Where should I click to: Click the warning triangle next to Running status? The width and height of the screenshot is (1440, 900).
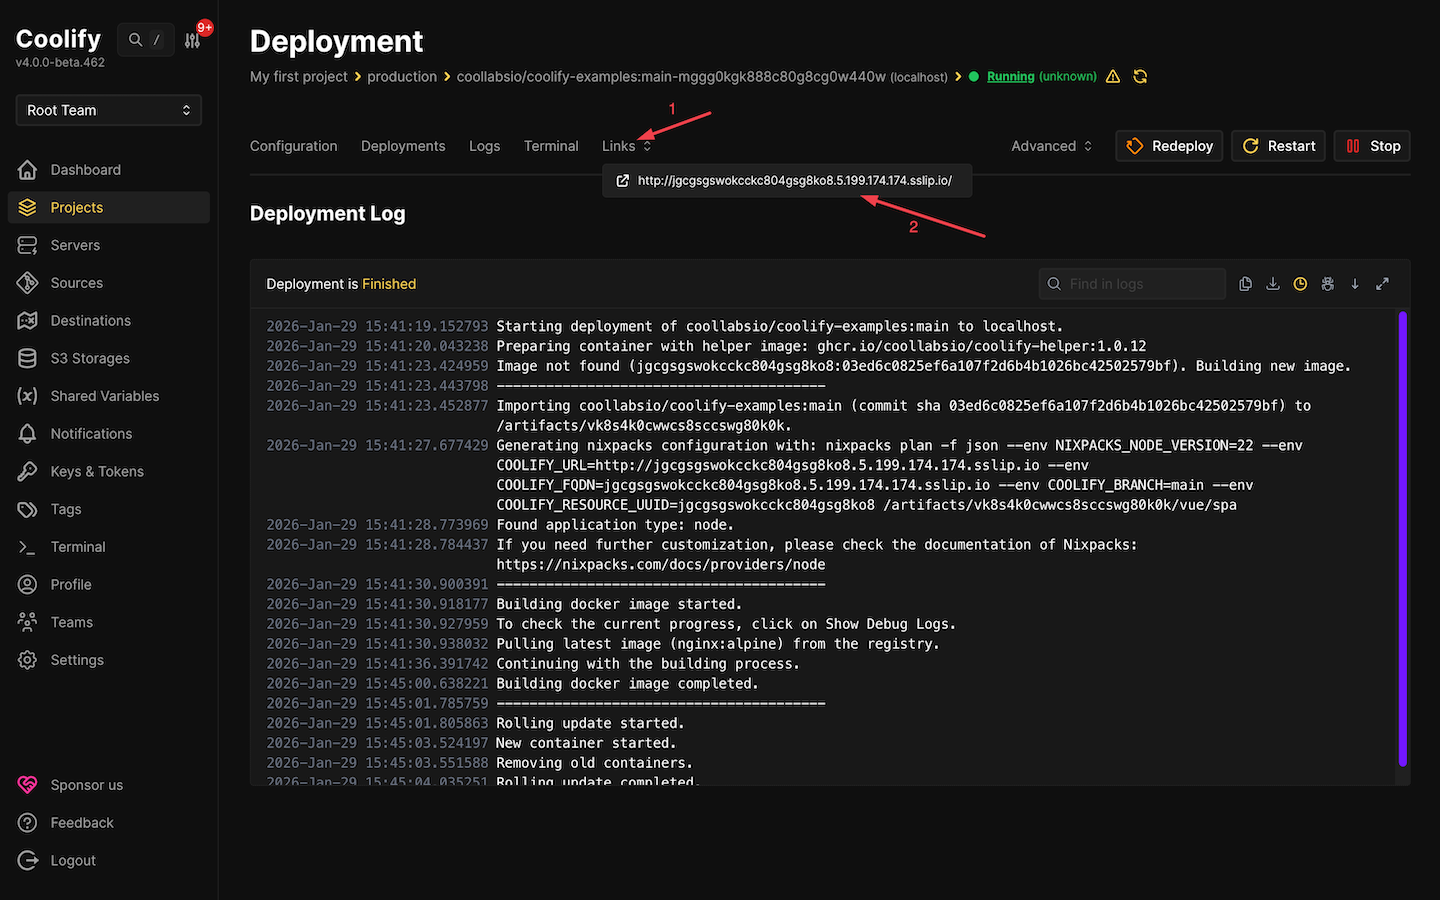tap(1113, 76)
